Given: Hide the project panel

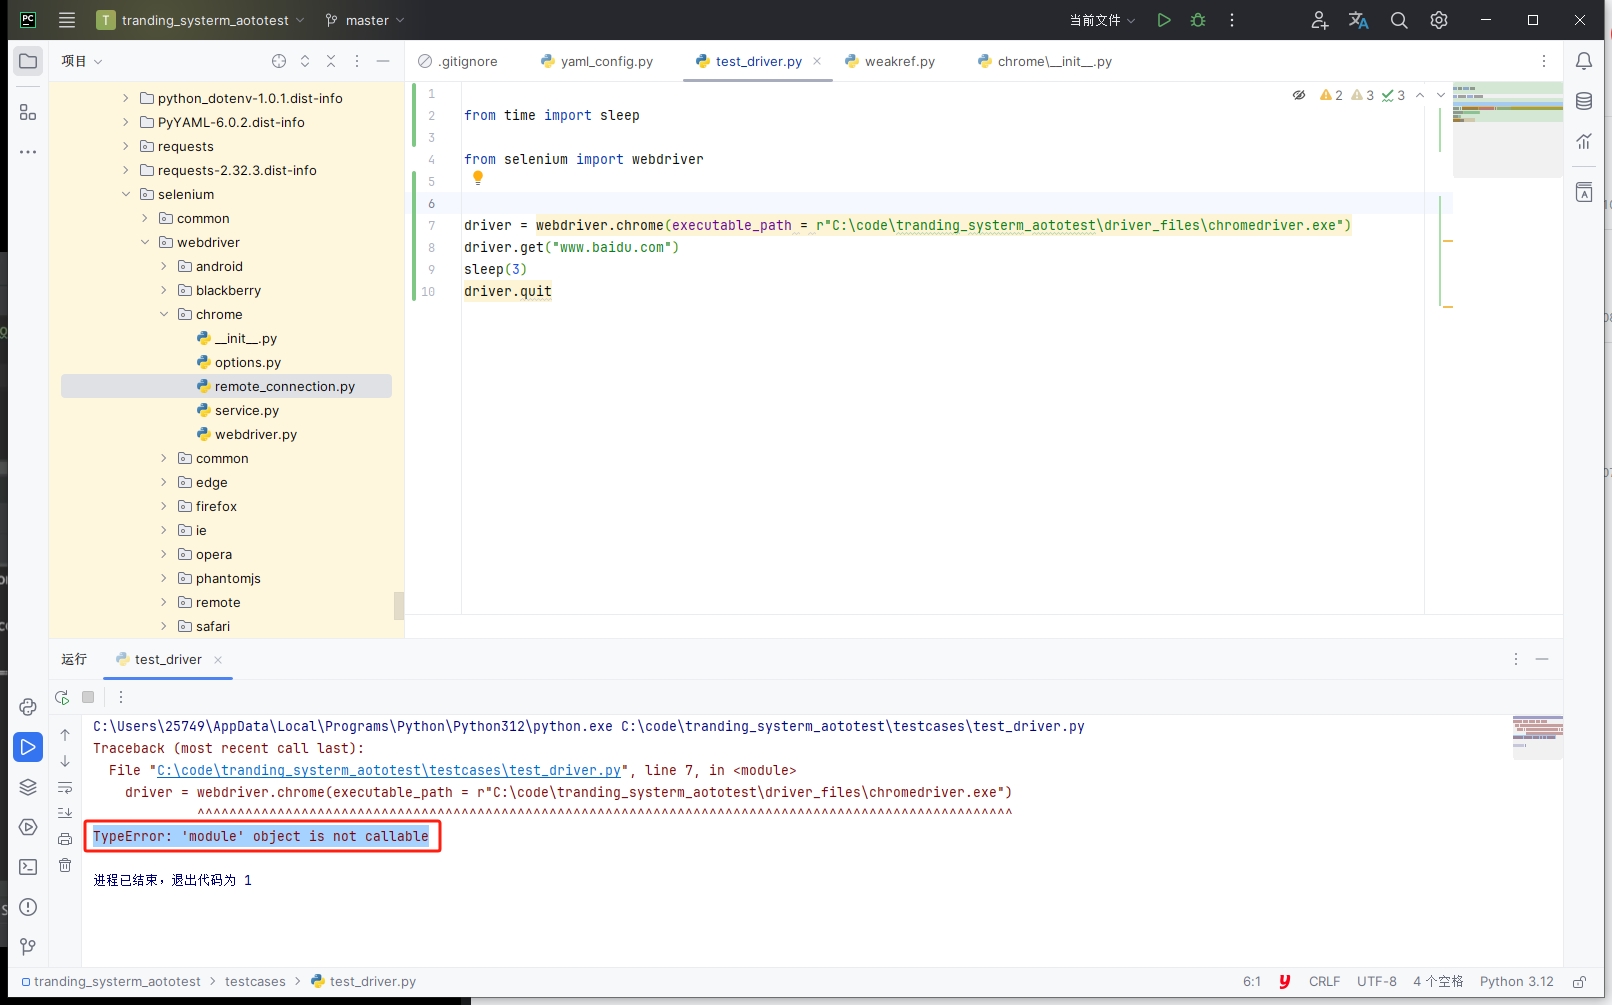Looking at the screenshot, I should tap(383, 61).
